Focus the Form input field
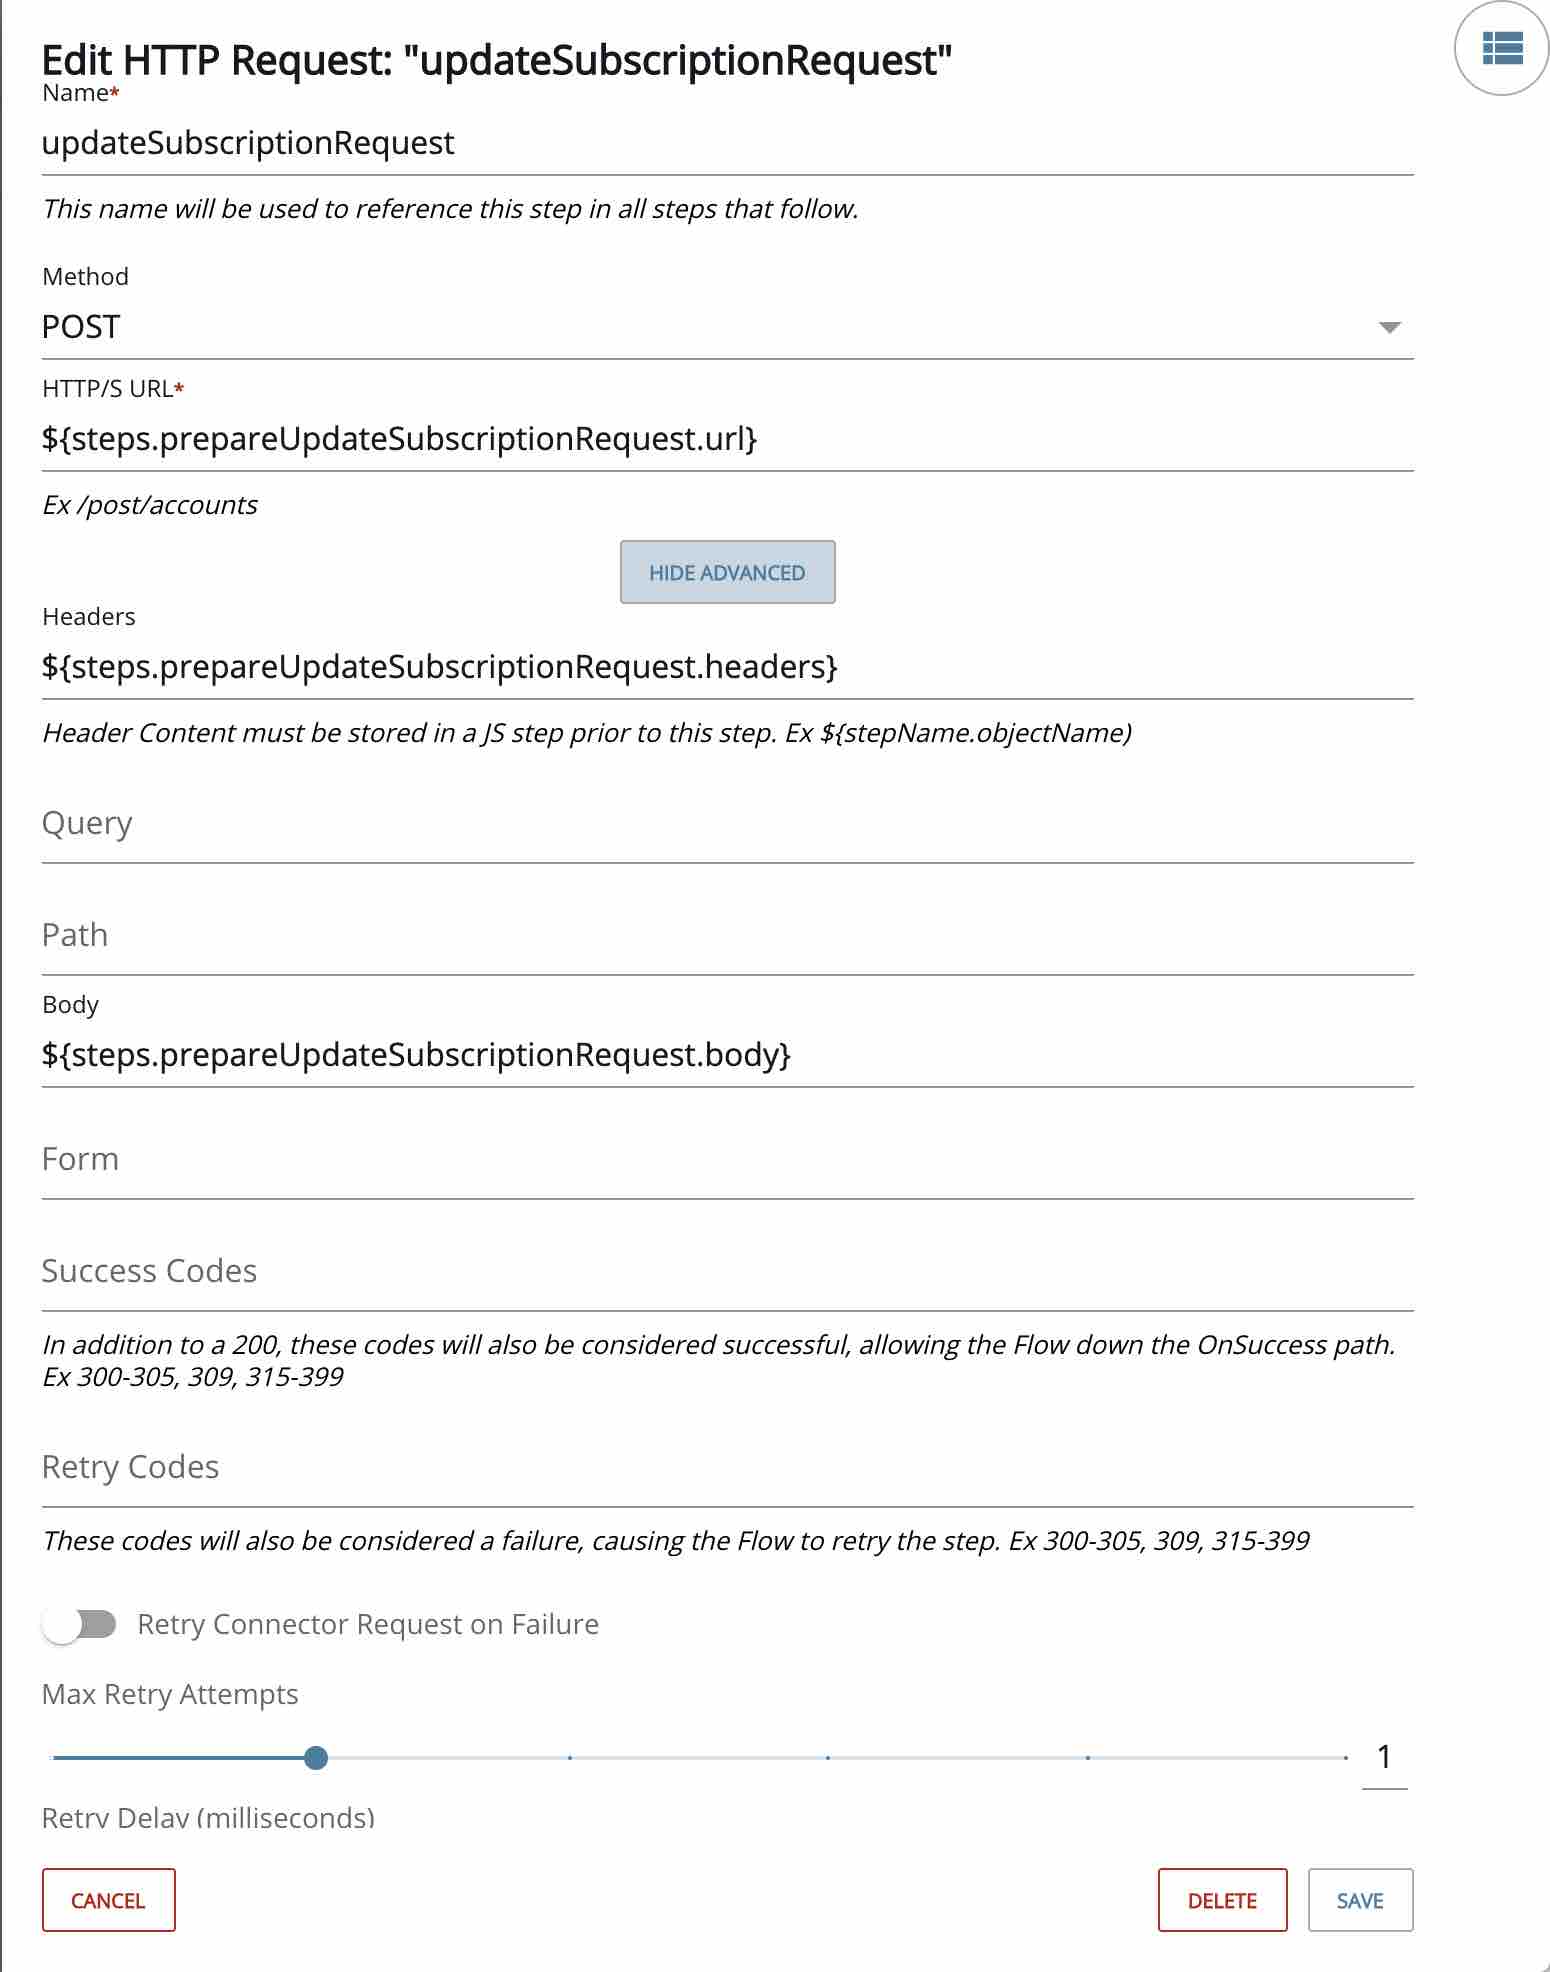Image resolution: width=1550 pixels, height=1972 pixels. click(x=727, y=1160)
